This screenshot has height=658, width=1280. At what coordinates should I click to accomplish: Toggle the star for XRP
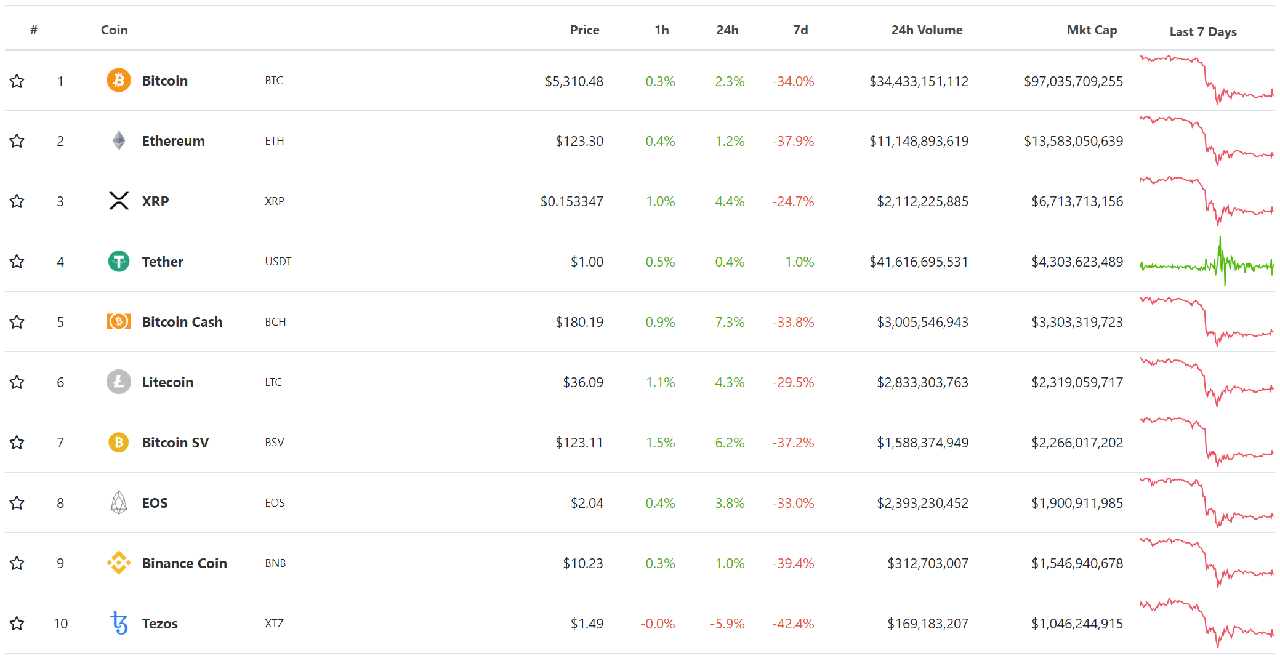17,201
